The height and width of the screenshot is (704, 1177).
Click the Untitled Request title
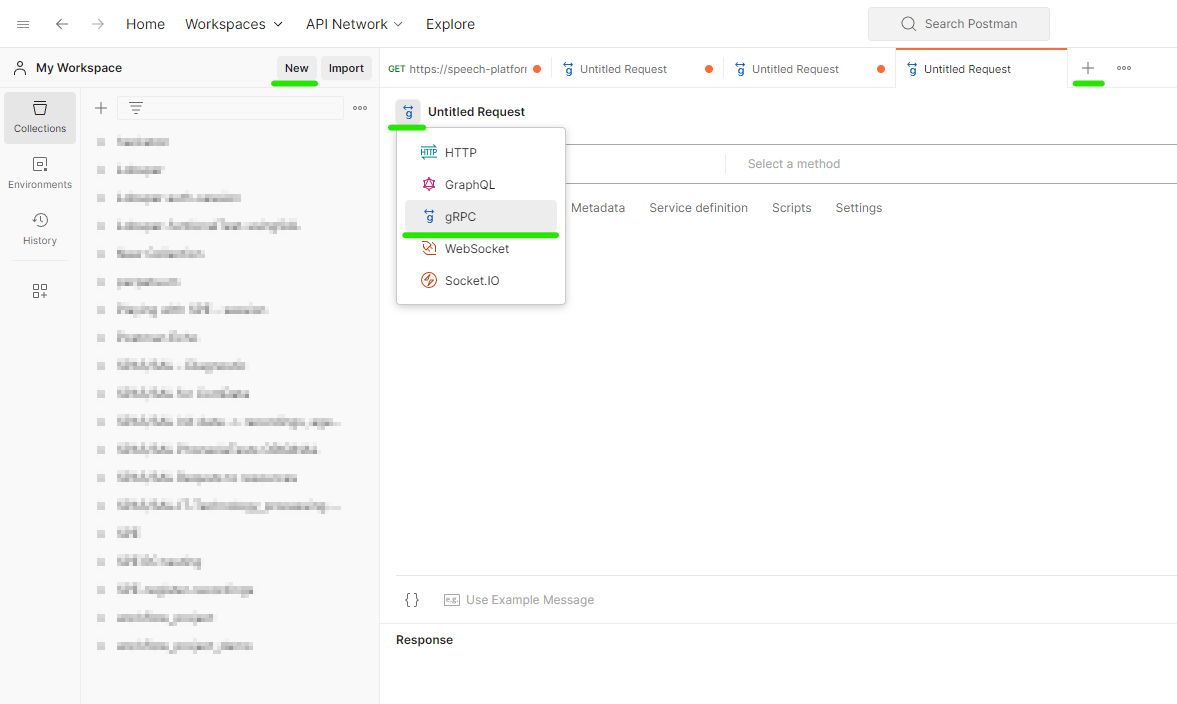[476, 112]
